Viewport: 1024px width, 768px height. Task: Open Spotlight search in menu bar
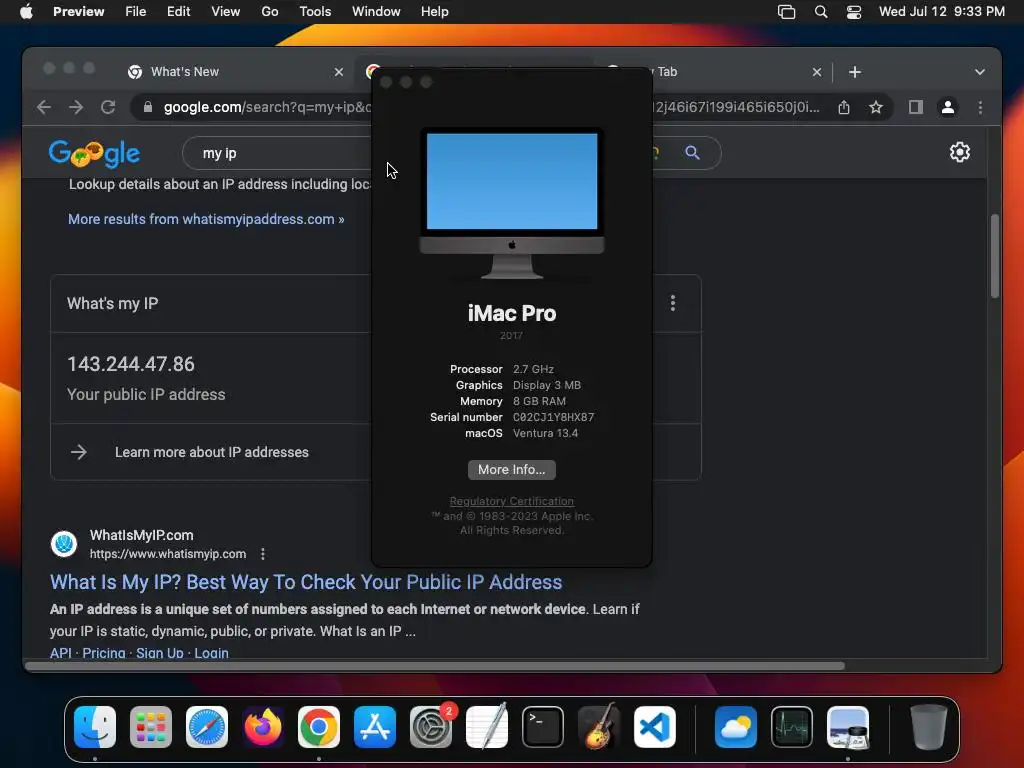pos(821,12)
